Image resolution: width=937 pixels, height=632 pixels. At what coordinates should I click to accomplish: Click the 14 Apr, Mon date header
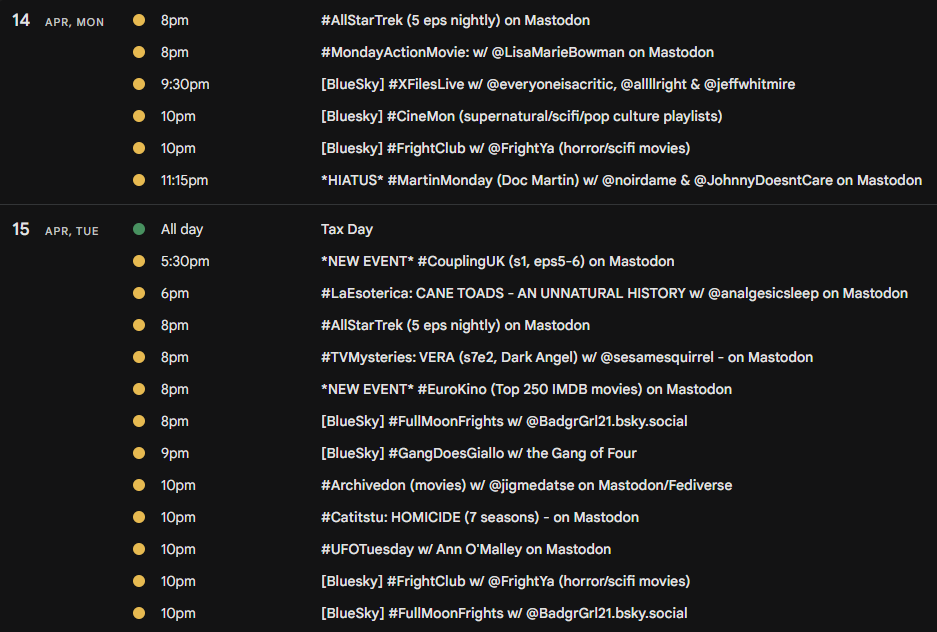58,21
